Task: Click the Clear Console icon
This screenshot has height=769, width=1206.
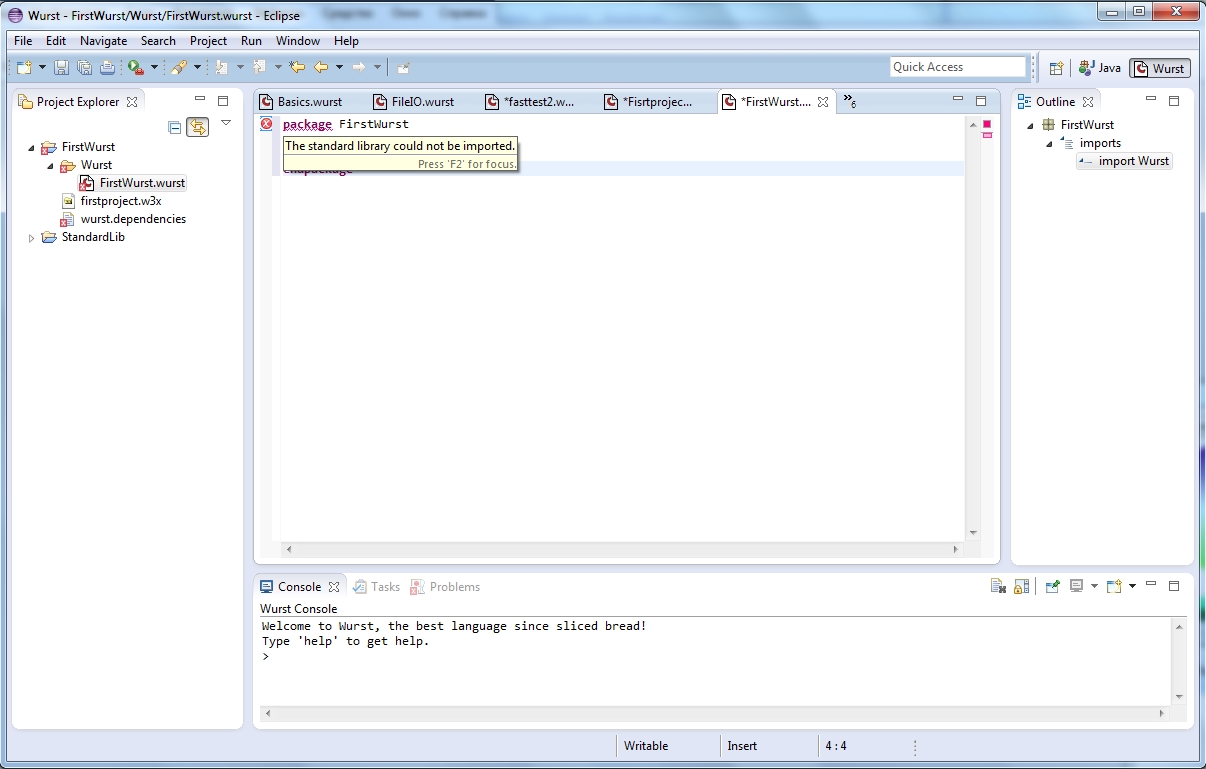Action: 998,586
